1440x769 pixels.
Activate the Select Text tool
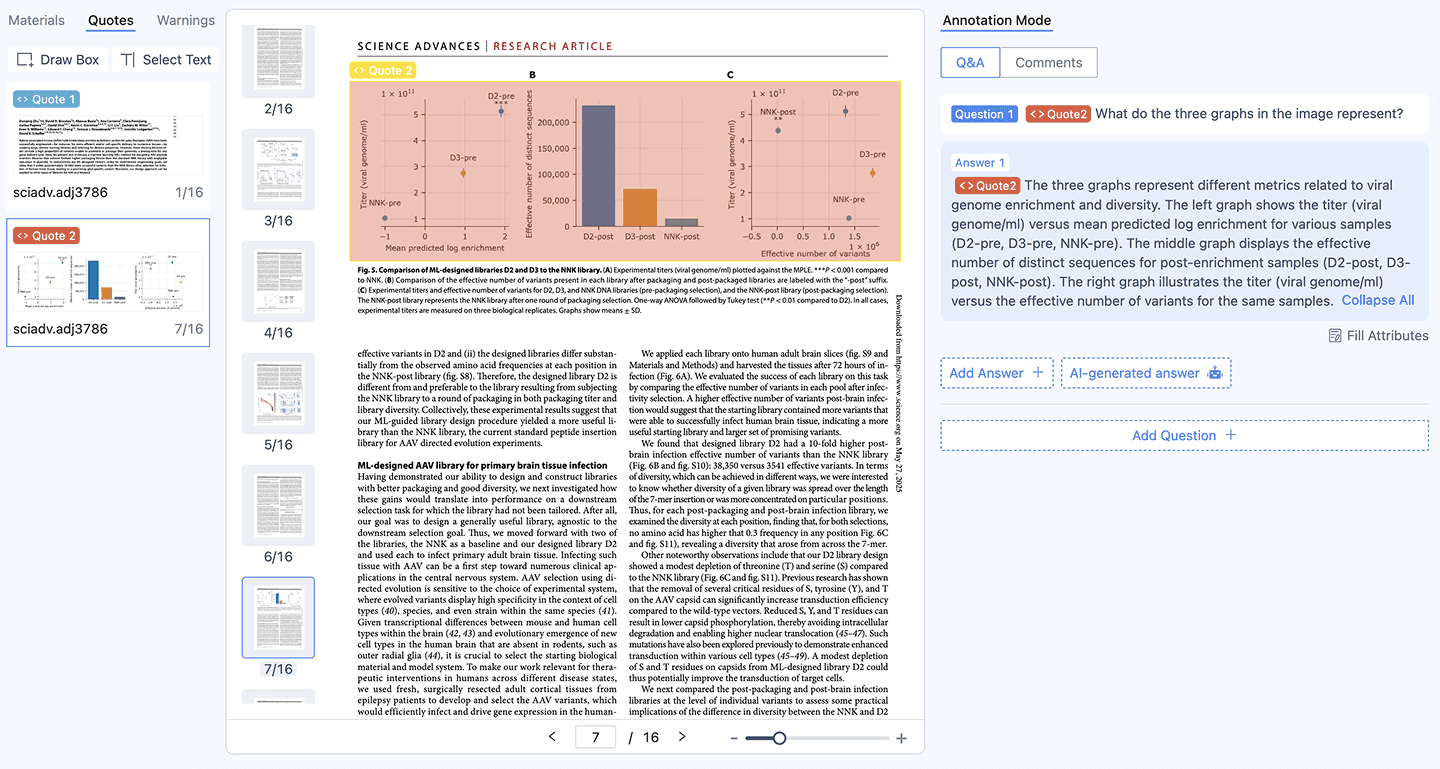(165, 60)
